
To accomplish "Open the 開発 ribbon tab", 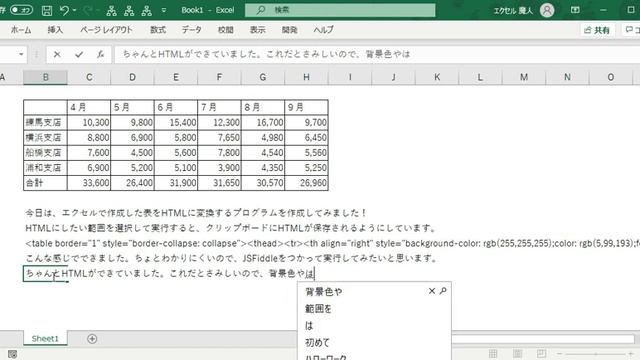I will tap(289, 30).
